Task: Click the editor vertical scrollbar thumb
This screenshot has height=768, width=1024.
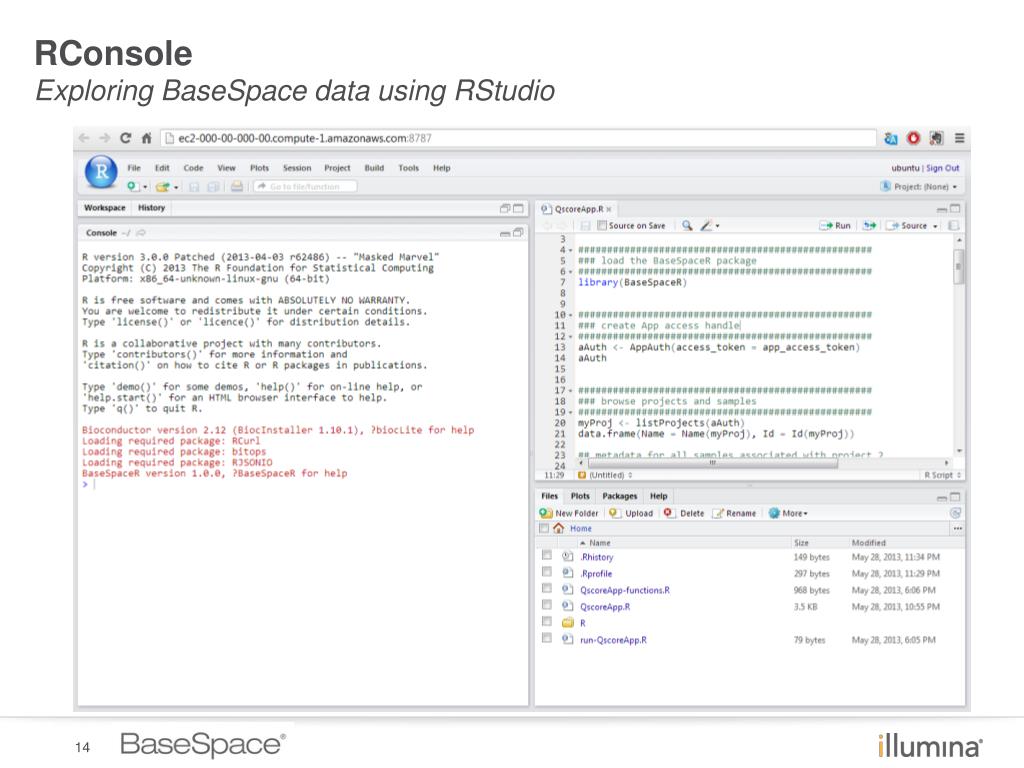Action: (x=958, y=267)
